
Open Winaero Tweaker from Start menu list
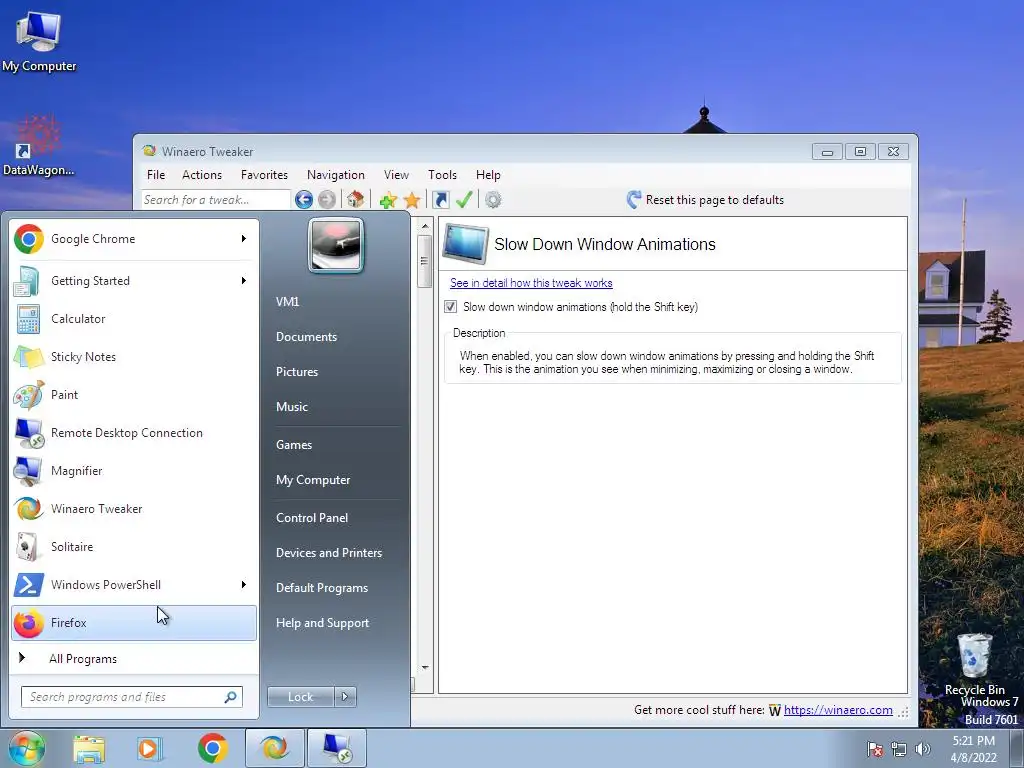pos(134,509)
